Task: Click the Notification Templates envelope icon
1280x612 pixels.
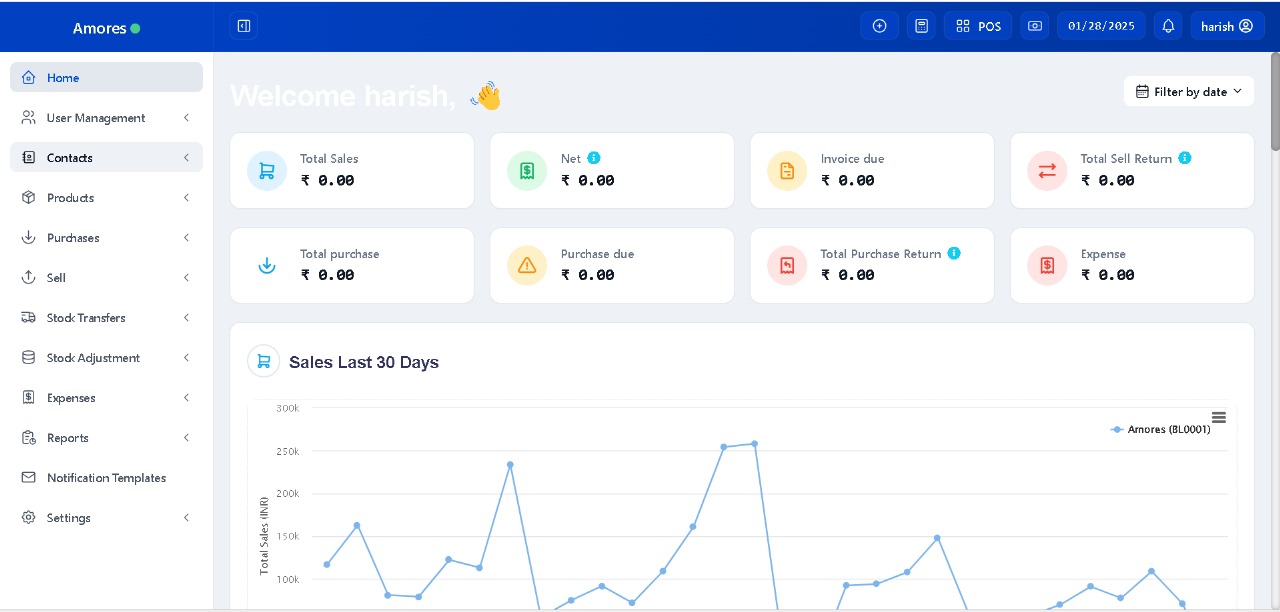Action: pyautogui.click(x=28, y=477)
